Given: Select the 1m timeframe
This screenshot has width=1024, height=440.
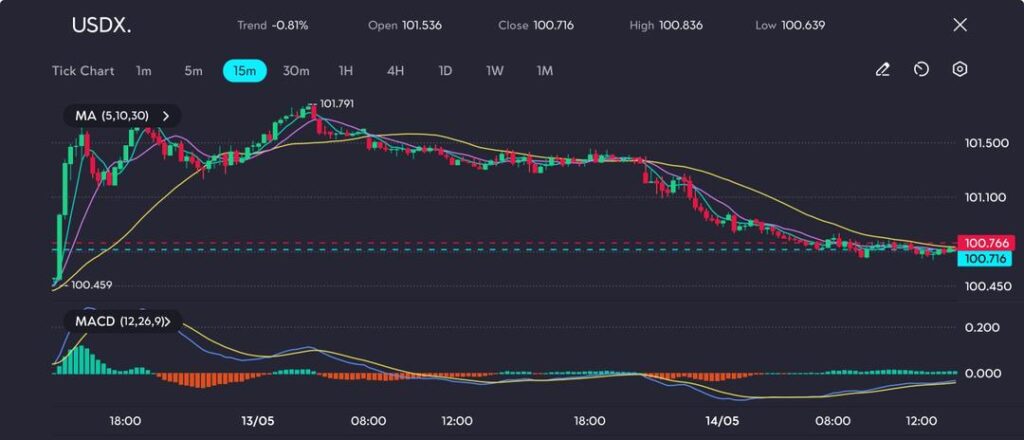Looking at the screenshot, I should coord(144,71).
